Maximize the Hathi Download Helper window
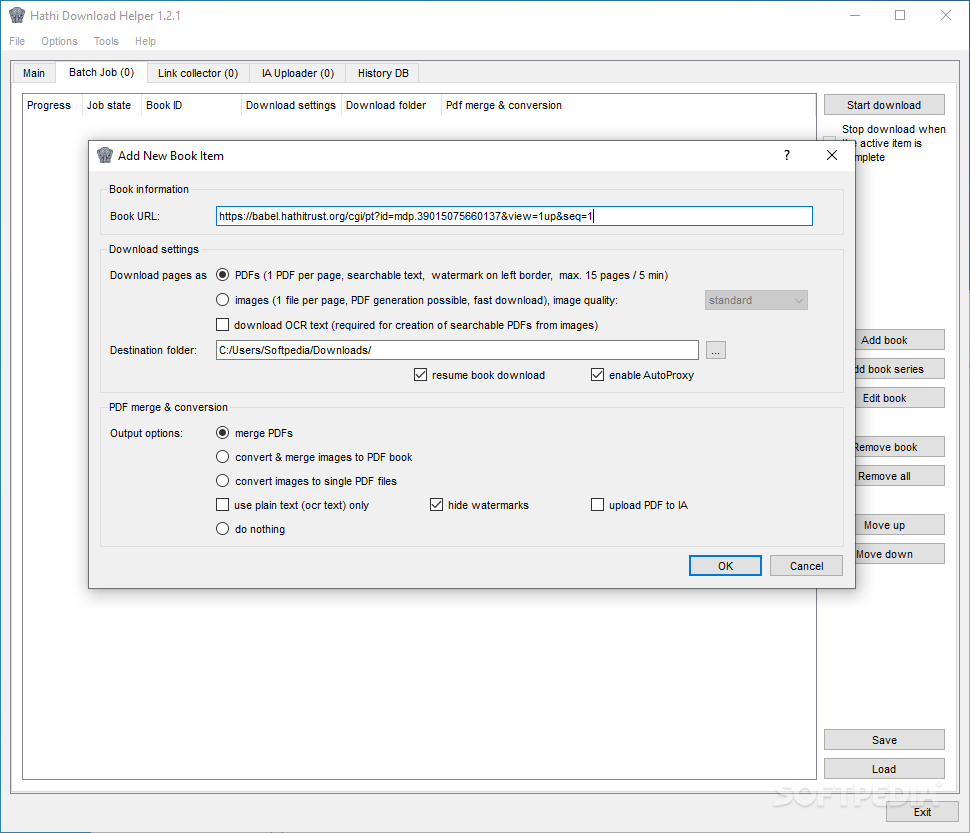 point(900,15)
